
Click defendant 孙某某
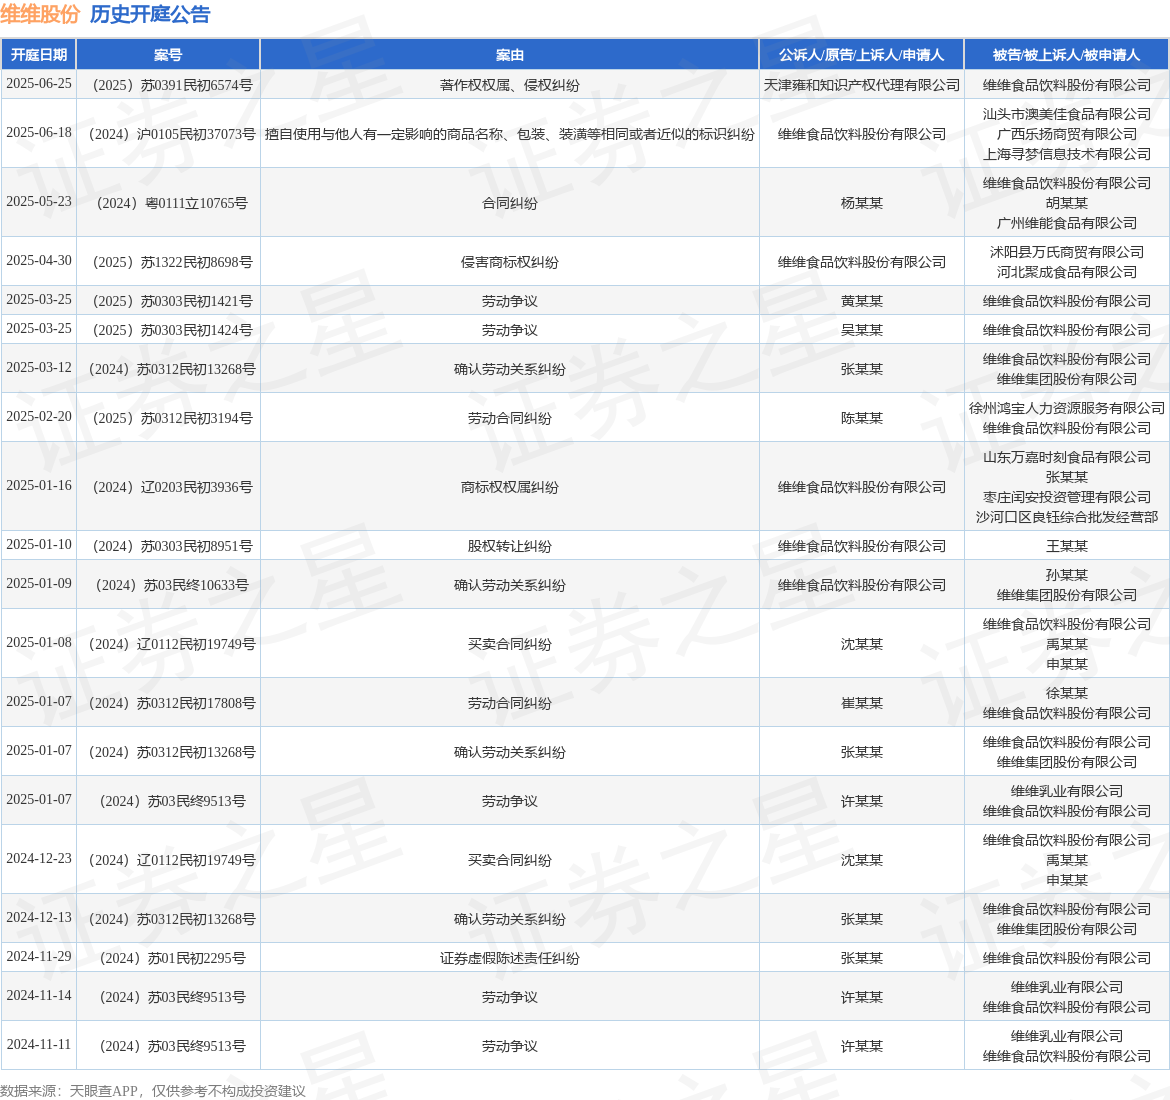1066,575
